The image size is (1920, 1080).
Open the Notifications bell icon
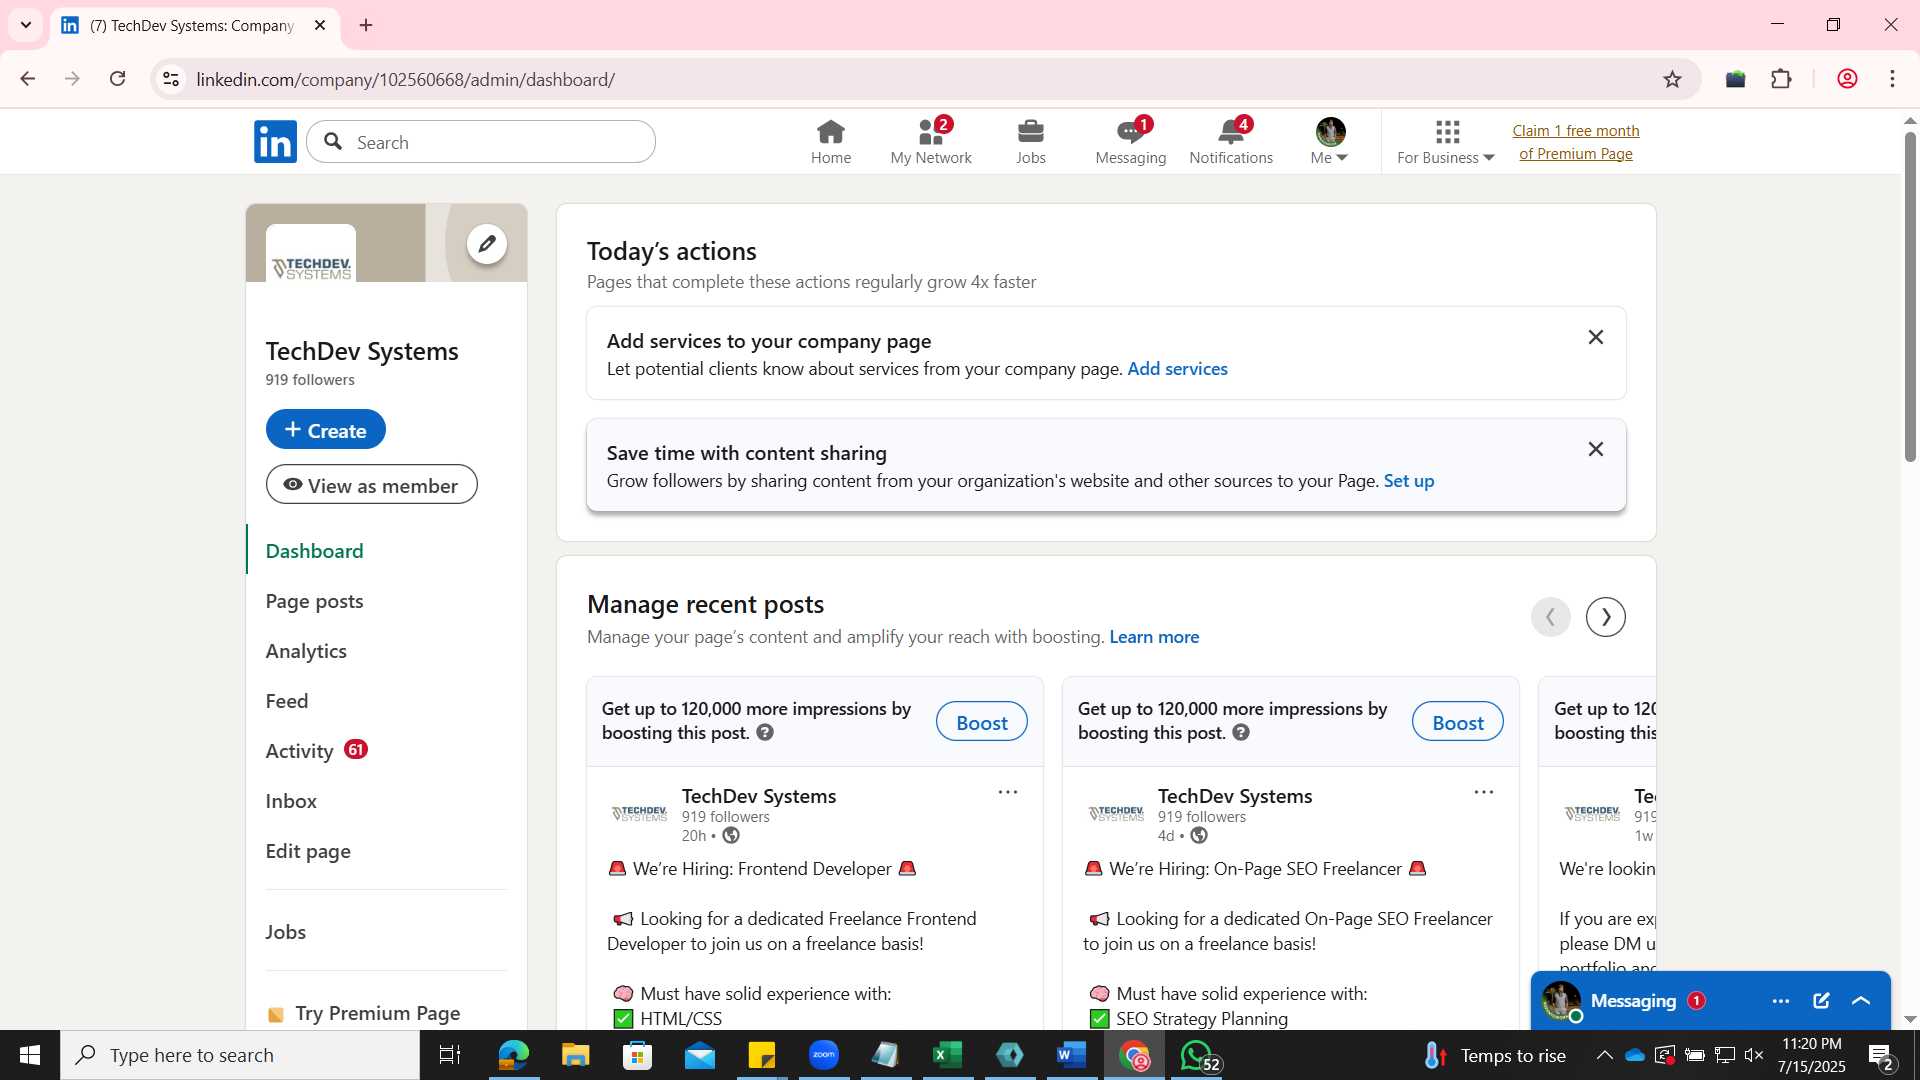tap(1231, 142)
